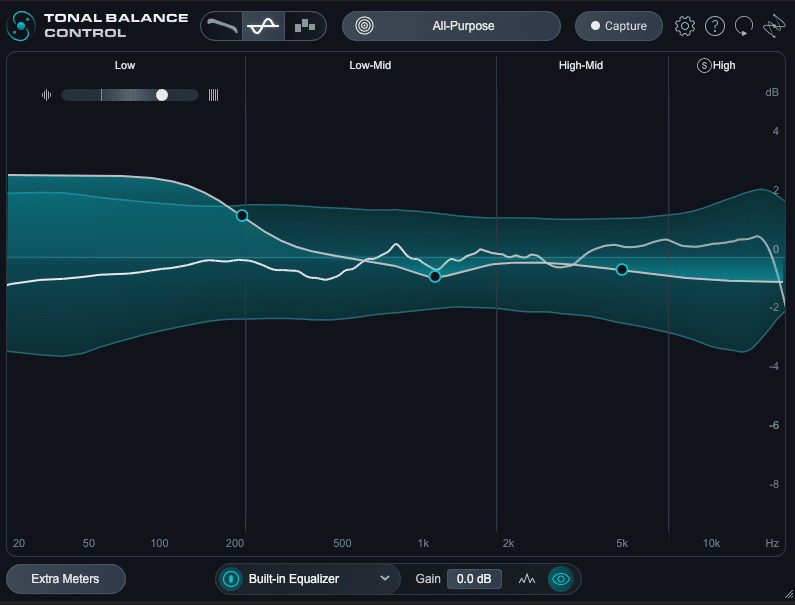Click the target curve bullseye icon
795x605 pixels.
pos(364,25)
